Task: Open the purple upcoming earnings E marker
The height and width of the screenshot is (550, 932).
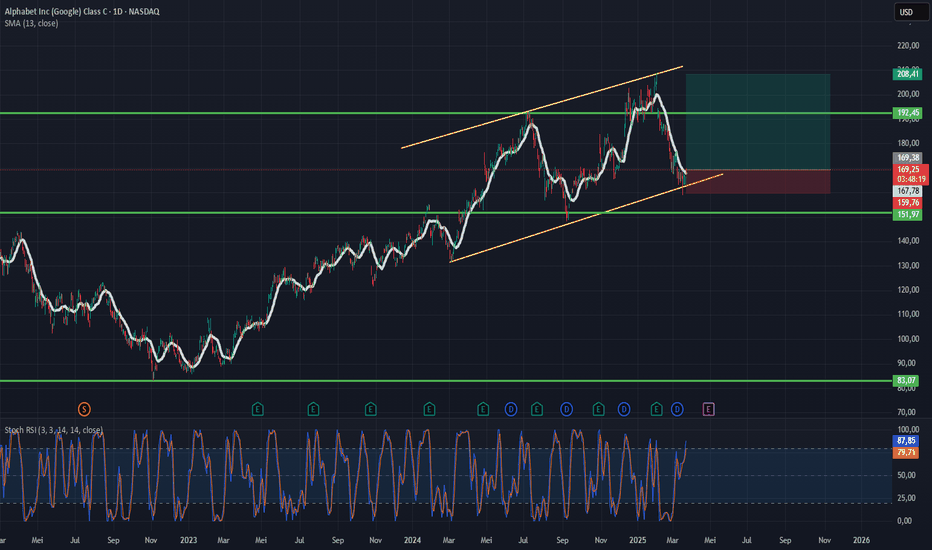Action: click(x=709, y=409)
